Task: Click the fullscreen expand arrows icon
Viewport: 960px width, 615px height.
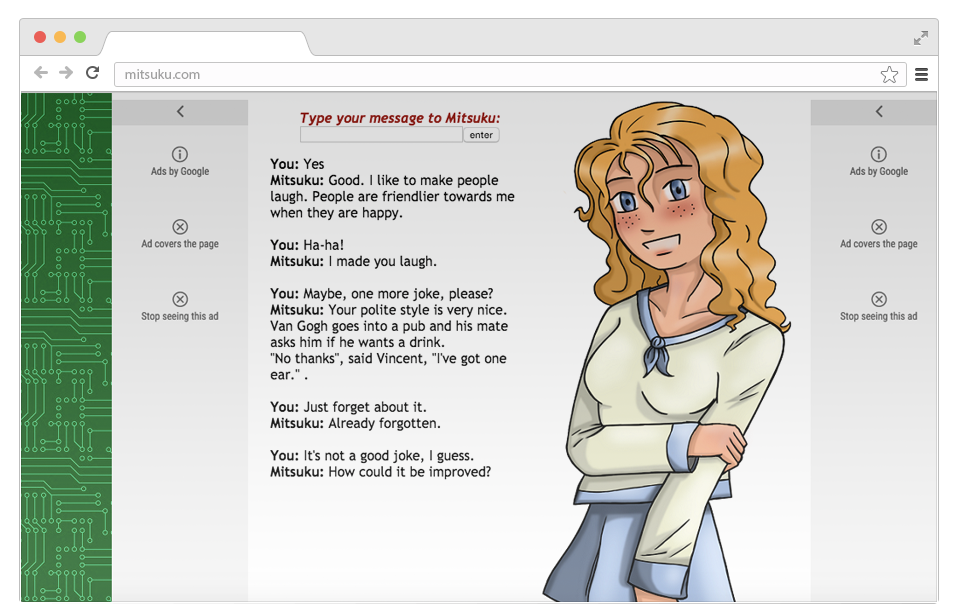Action: tap(921, 38)
